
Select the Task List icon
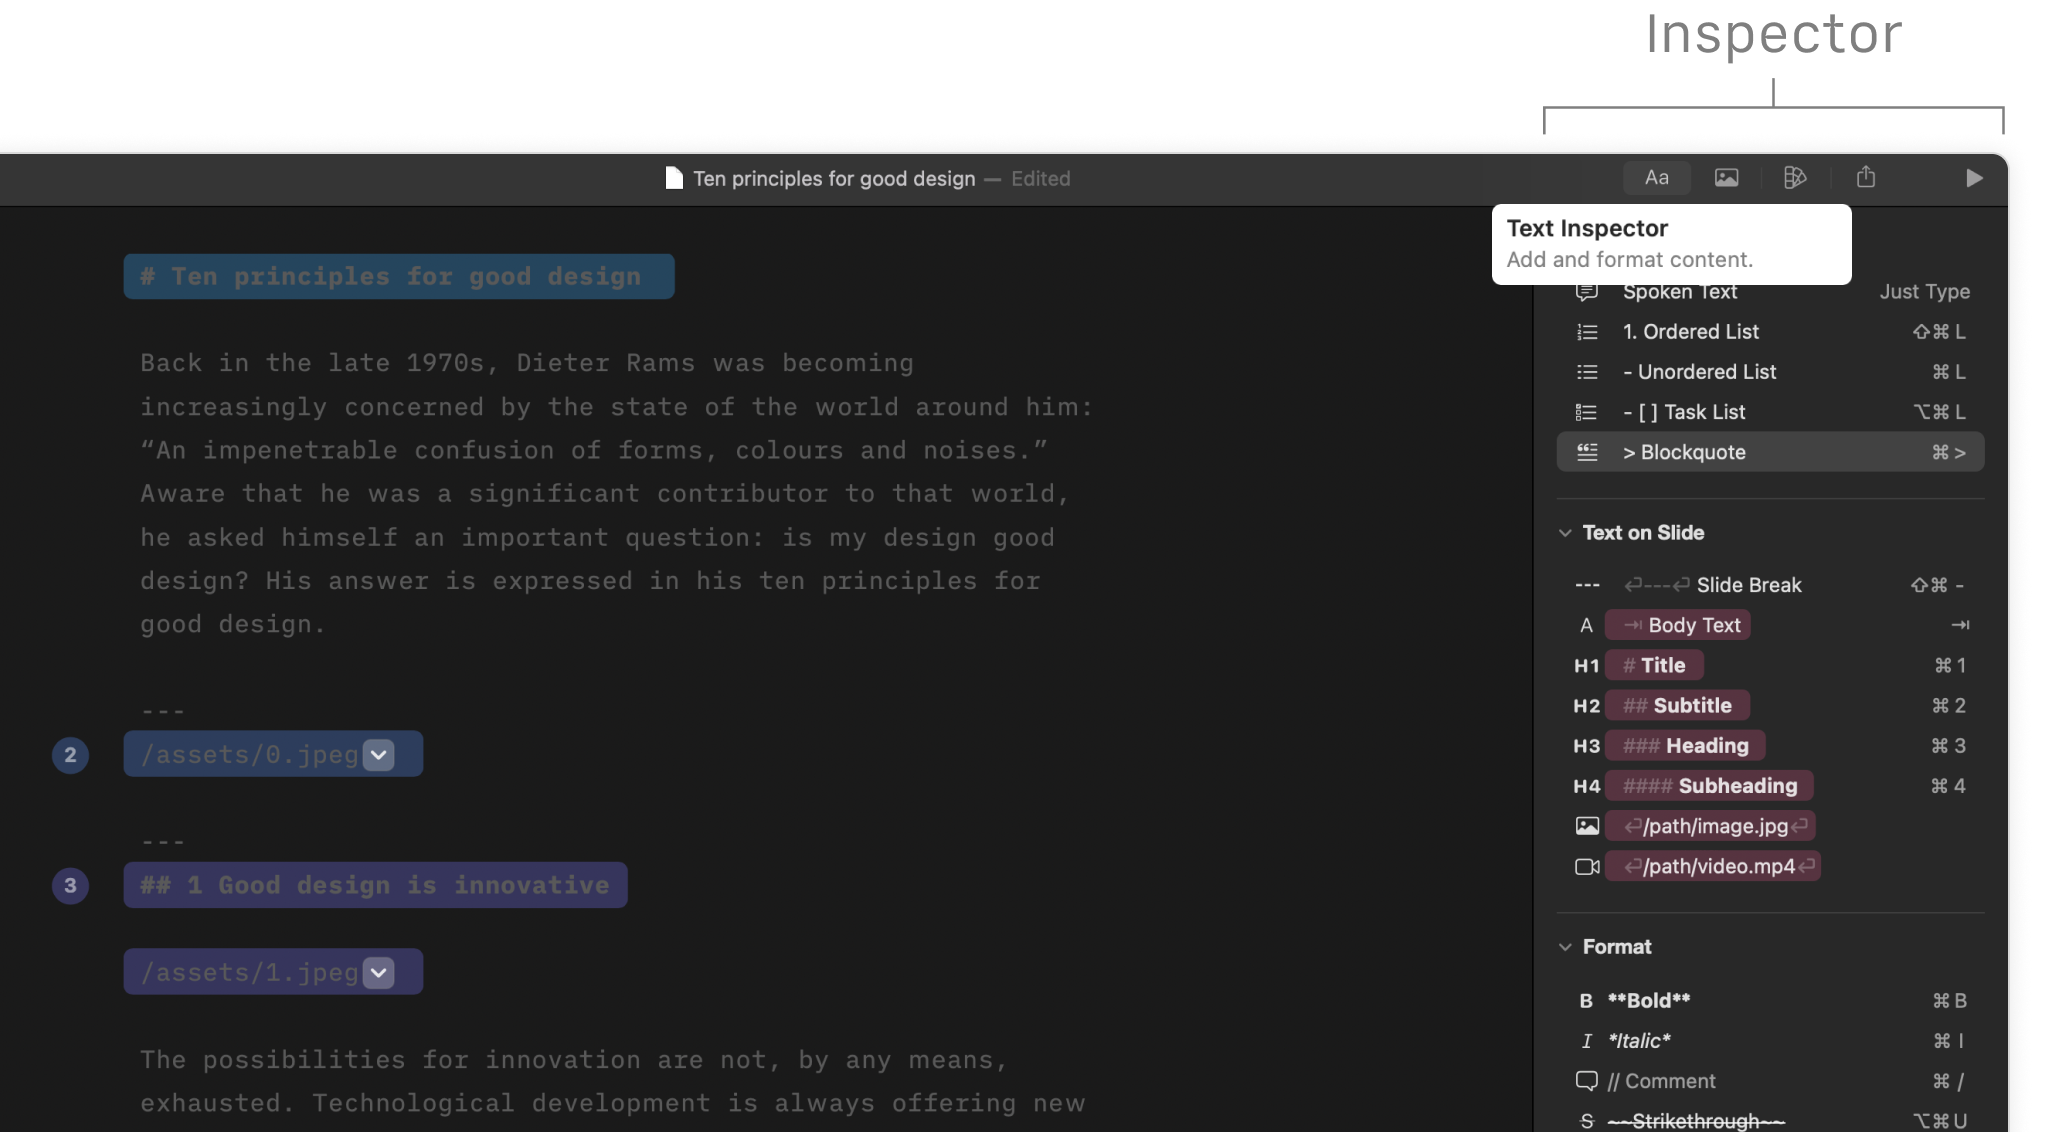click(1587, 411)
